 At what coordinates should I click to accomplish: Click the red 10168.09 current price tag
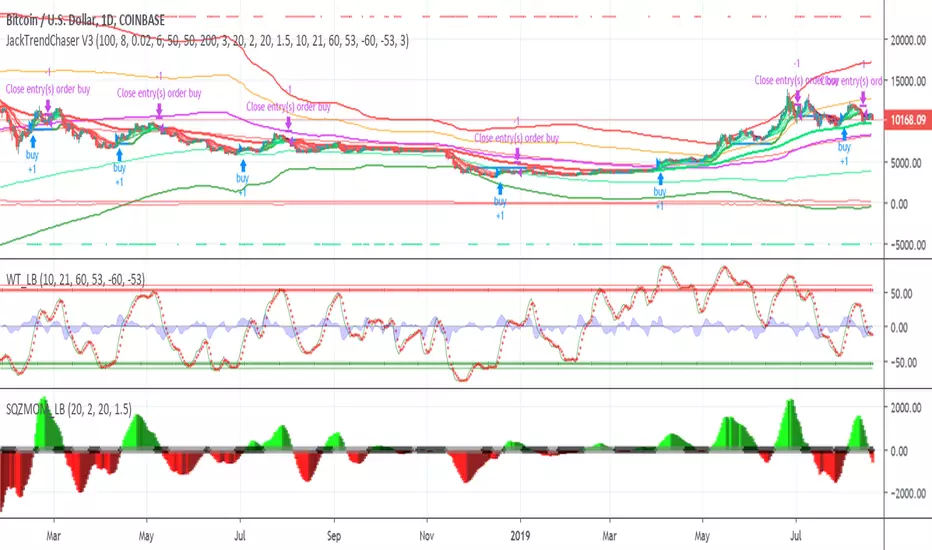[x=907, y=120]
